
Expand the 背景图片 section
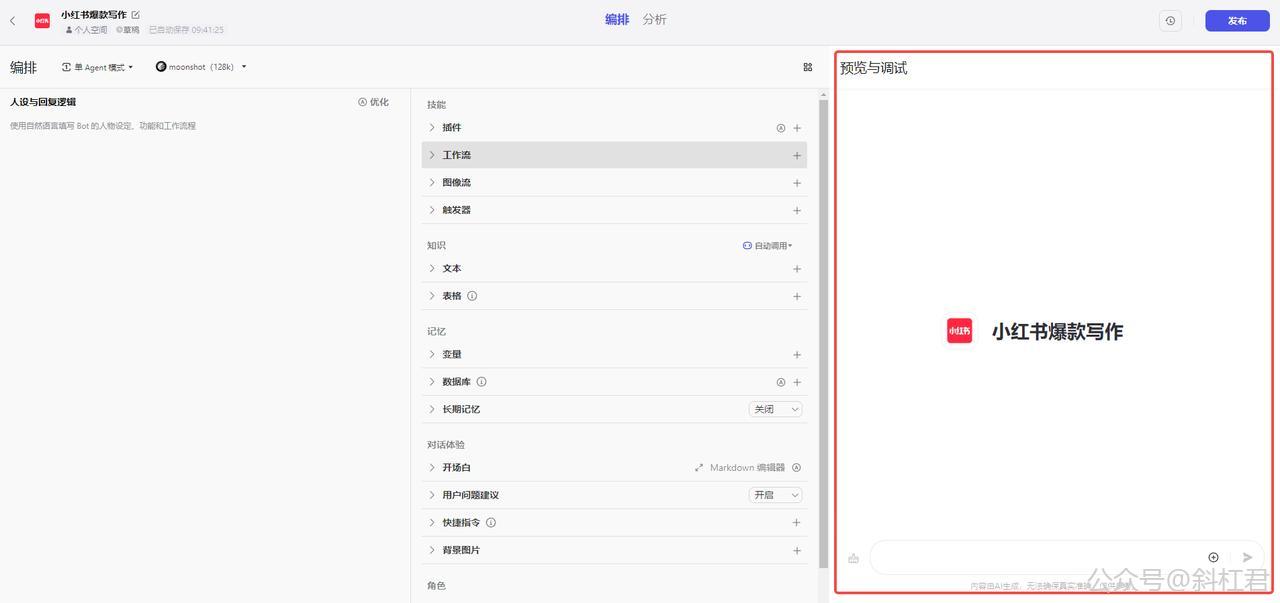(432, 550)
